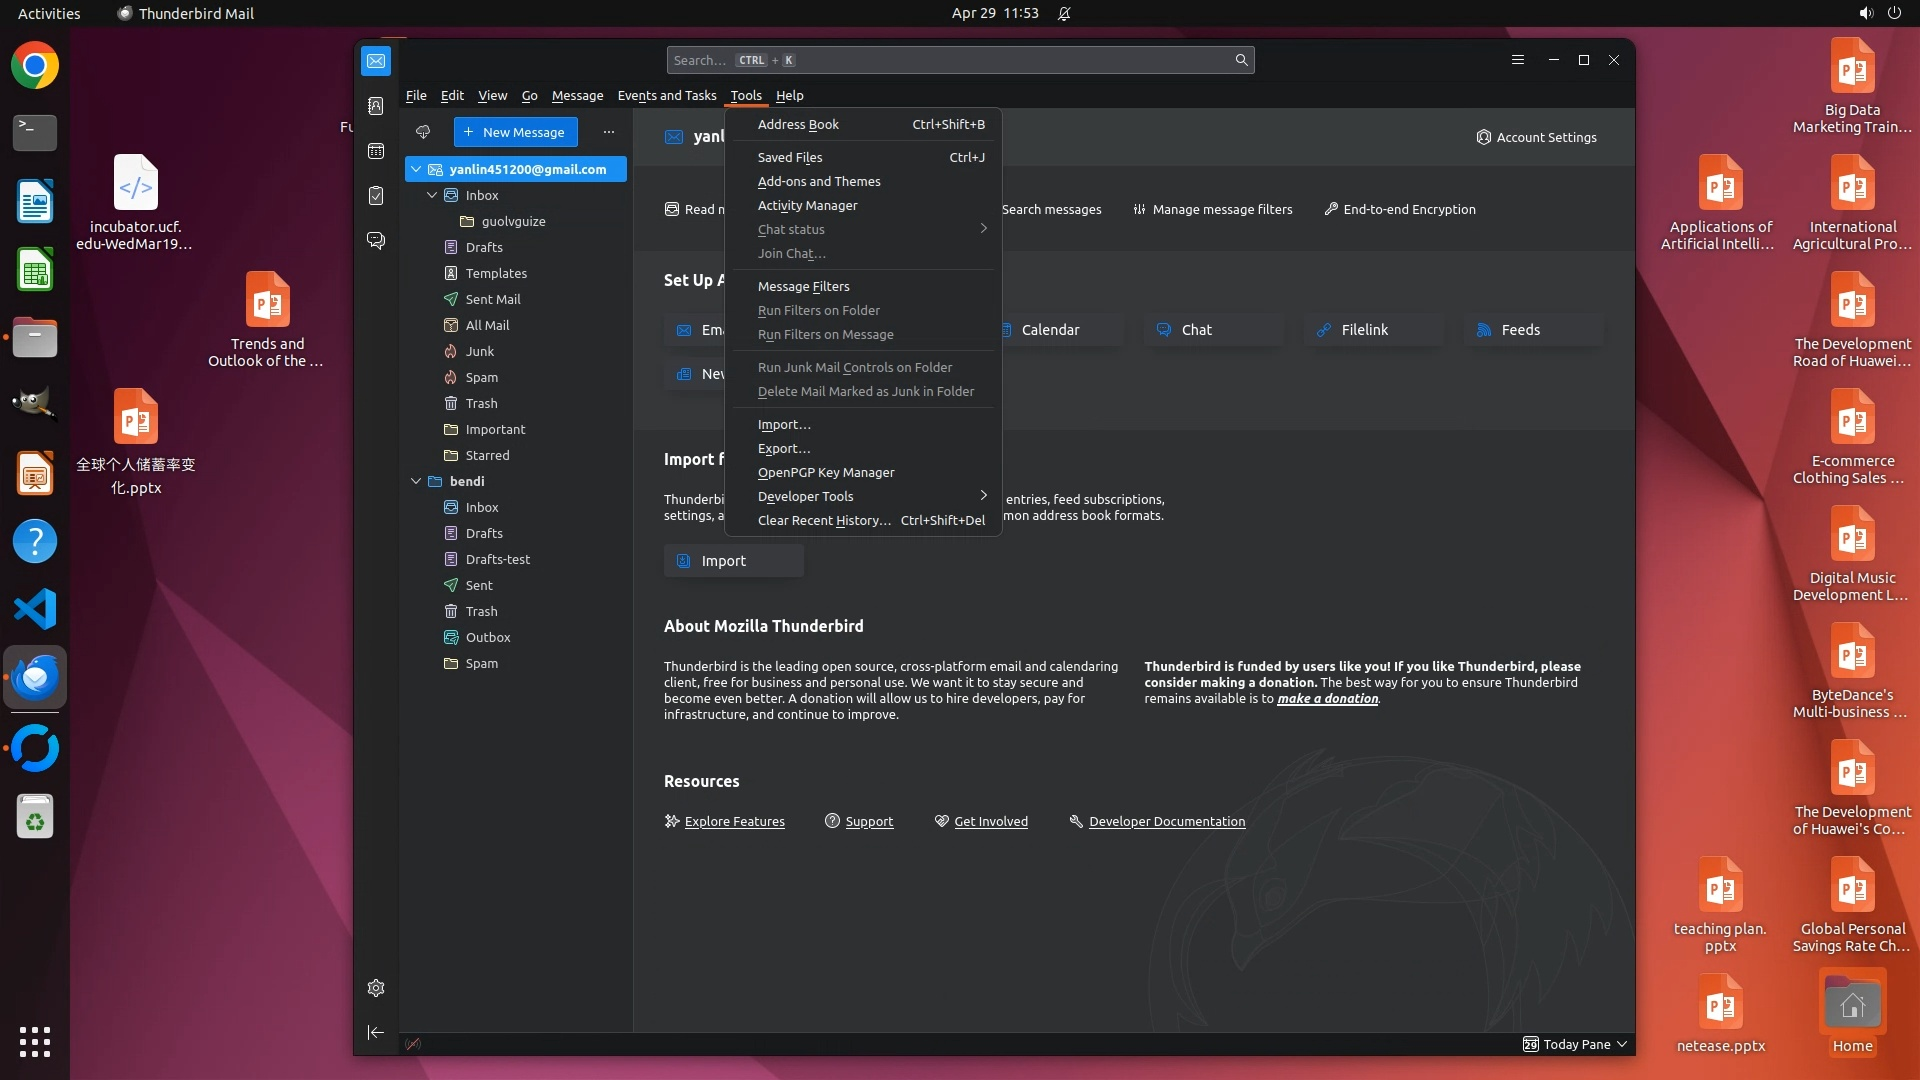Select Message Filters from Tools menu
Screen dimensions: 1920x1080
pyautogui.click(x=803, y=286)
